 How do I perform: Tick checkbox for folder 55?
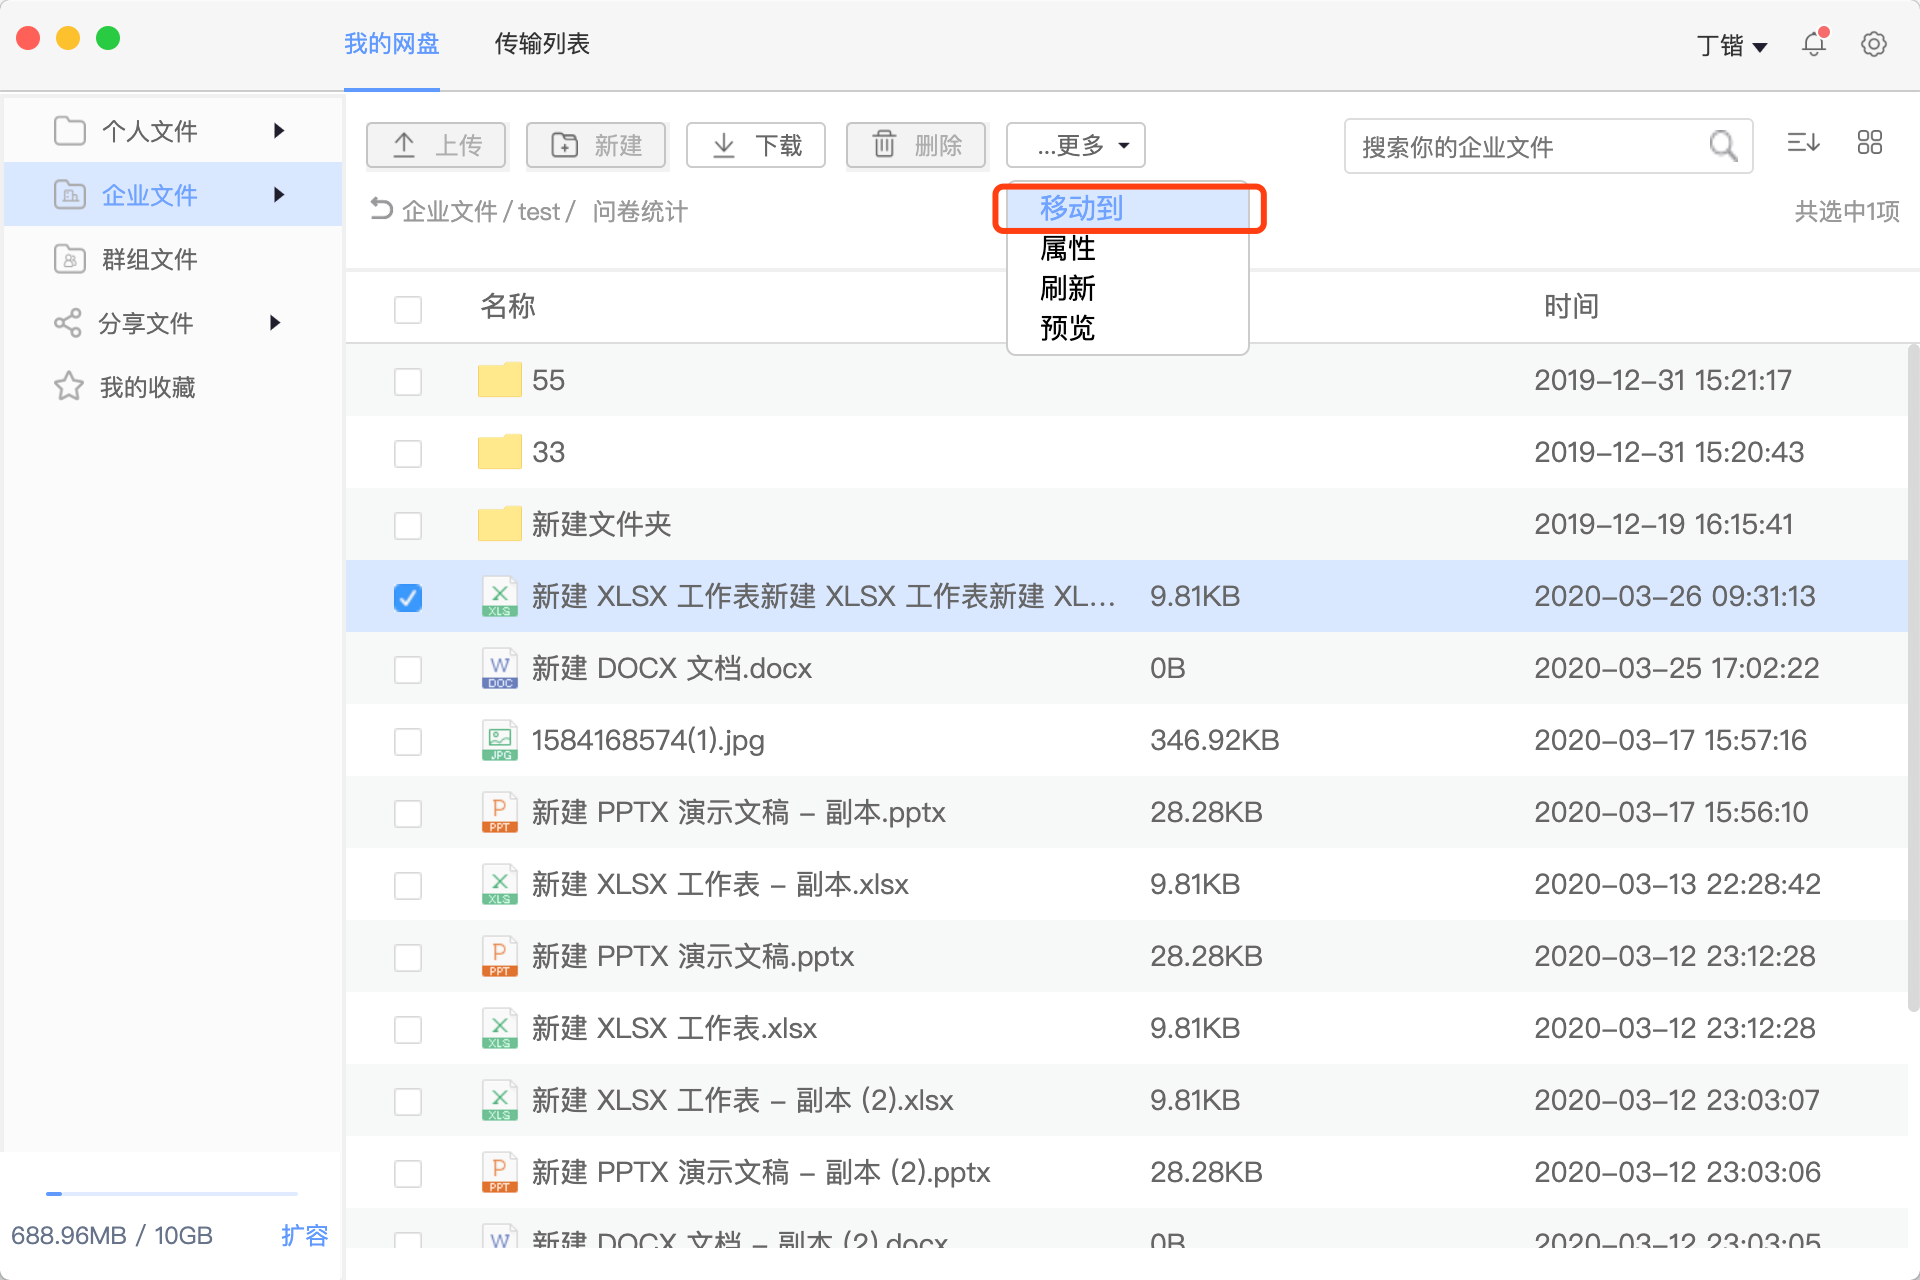(x=408, y=381)
